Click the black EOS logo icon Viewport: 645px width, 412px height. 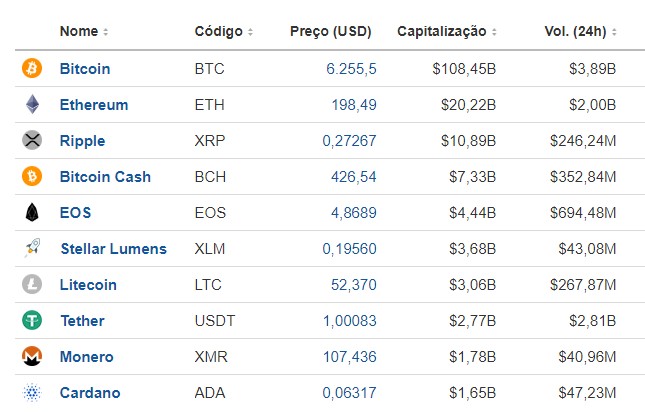coord(32,213)
